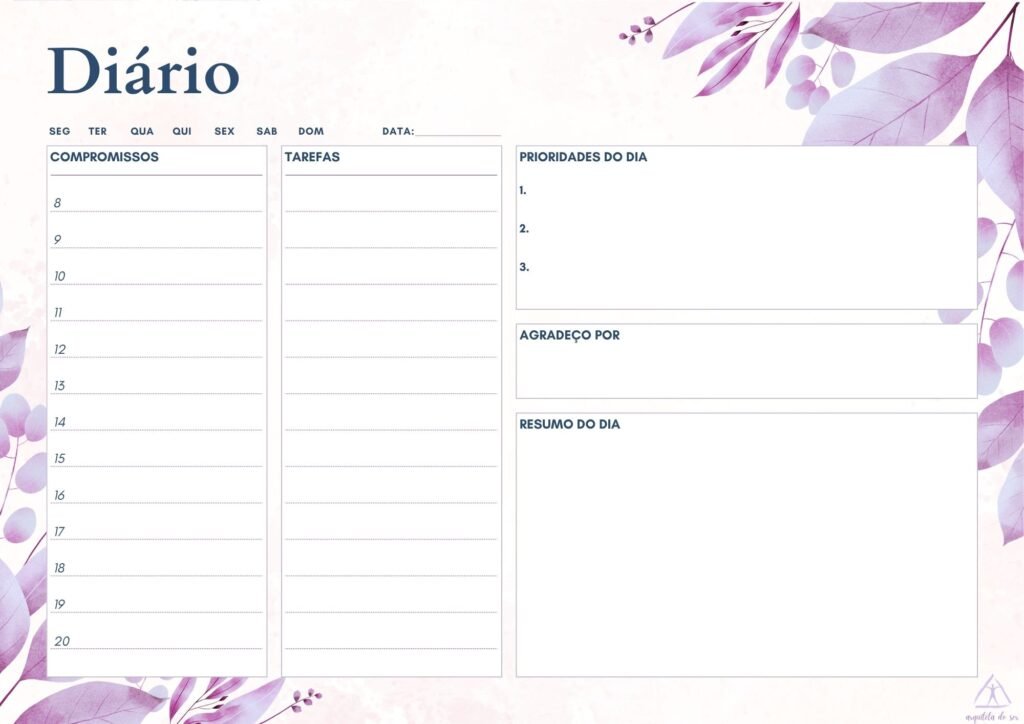Click inside the Resumo do Dia box
This screenshot has height=724, width=1024.
coord(746,550)
